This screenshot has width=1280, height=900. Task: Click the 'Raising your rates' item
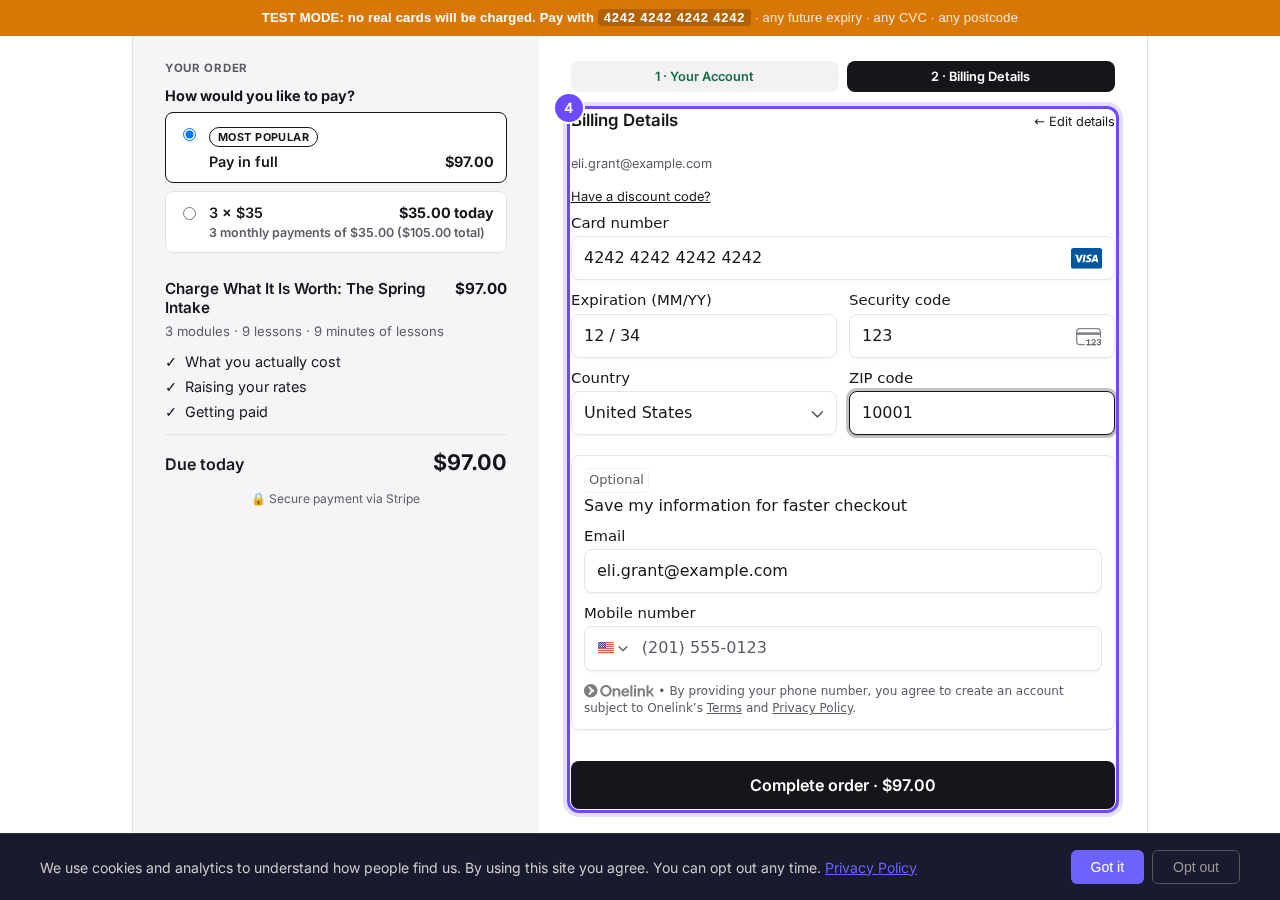[x=246, y=387]
